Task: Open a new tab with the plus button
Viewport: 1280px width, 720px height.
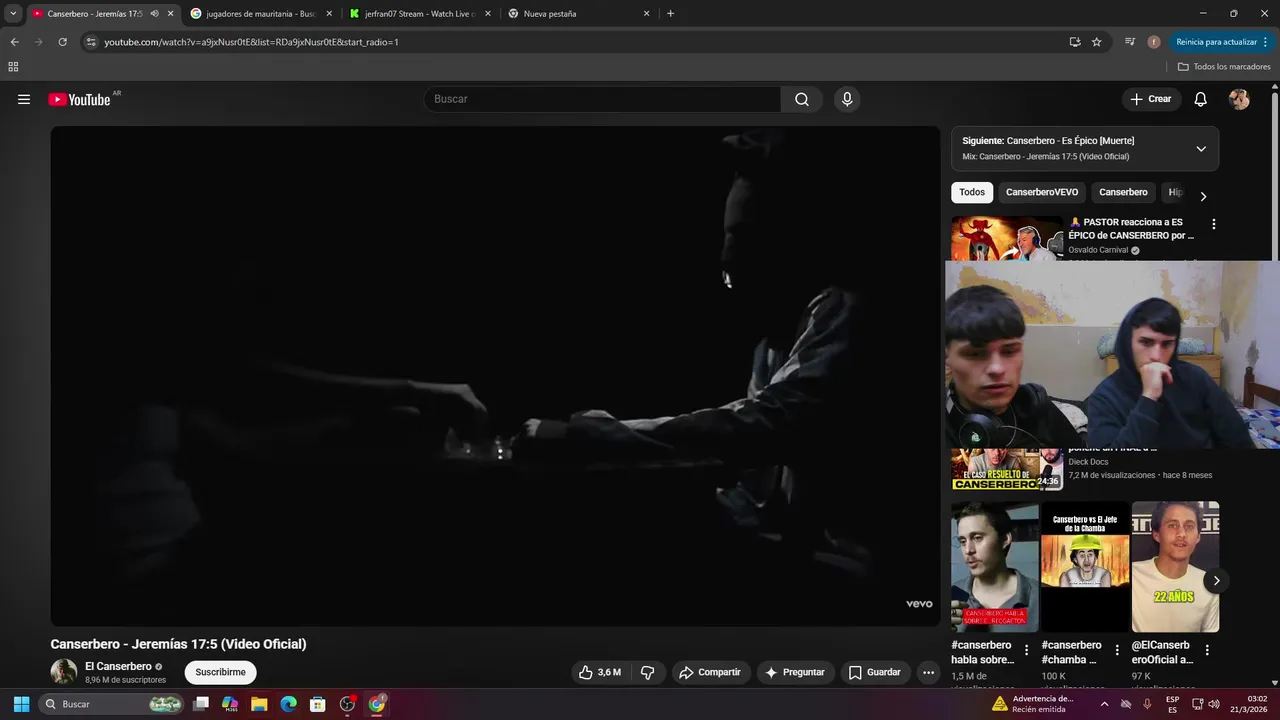Action: point(670,14)
